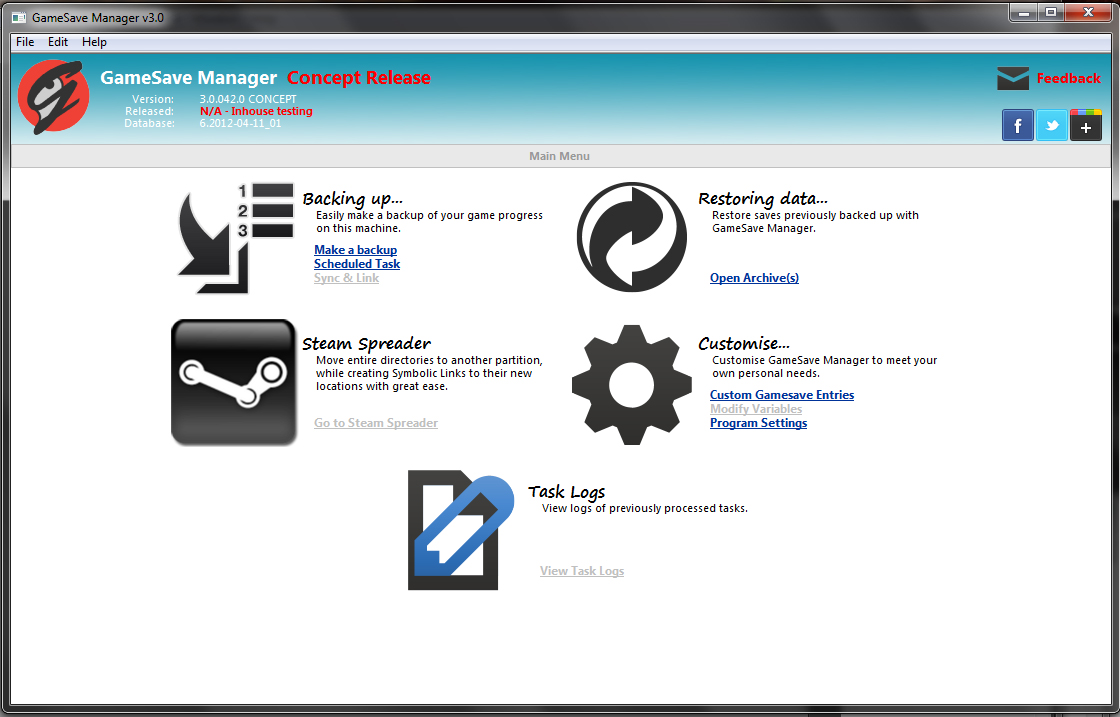The width and height of the screenshot is (1120, 717).
Task: Click the Main Menu header bar
Action: click(x=559, y=156)
